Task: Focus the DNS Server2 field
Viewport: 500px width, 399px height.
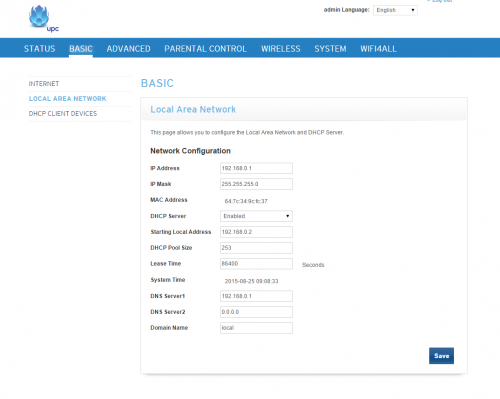Action: click(x=256, y=312)
